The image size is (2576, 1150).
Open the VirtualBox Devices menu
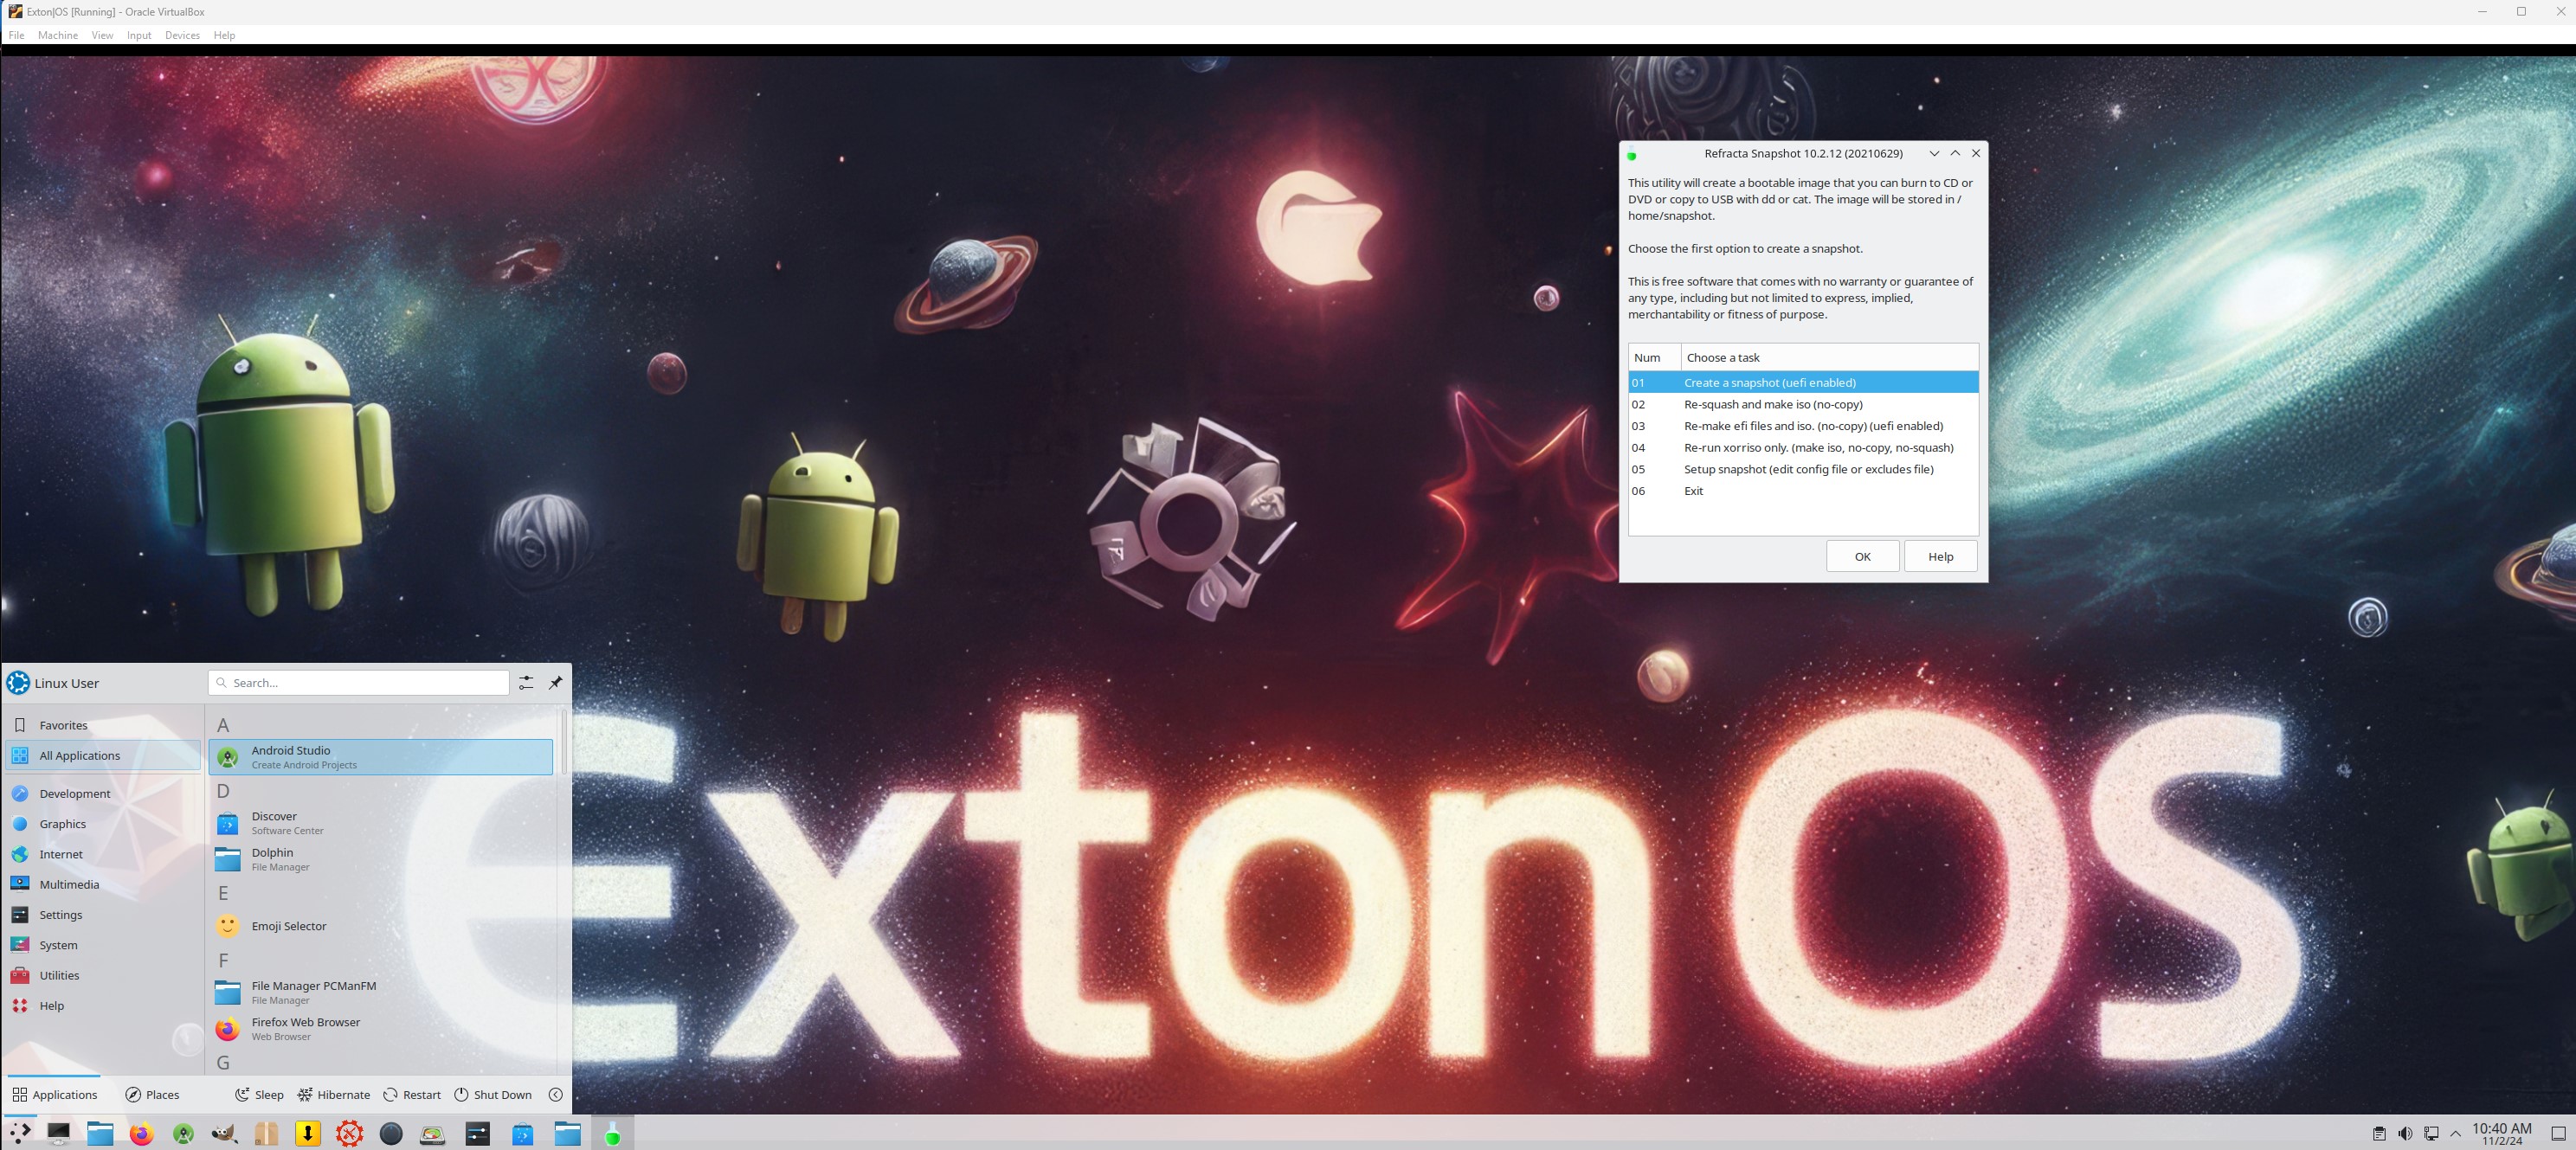(x=182, y=35)
